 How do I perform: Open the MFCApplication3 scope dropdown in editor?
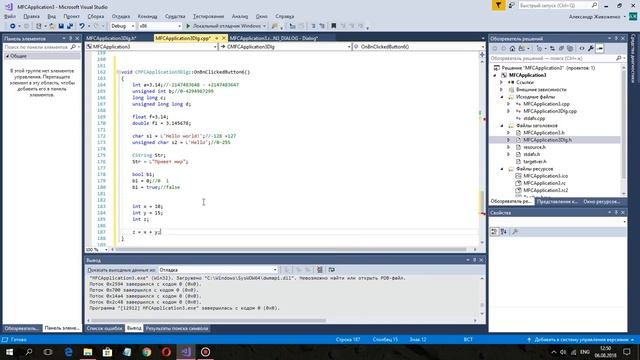coord(151,47)
